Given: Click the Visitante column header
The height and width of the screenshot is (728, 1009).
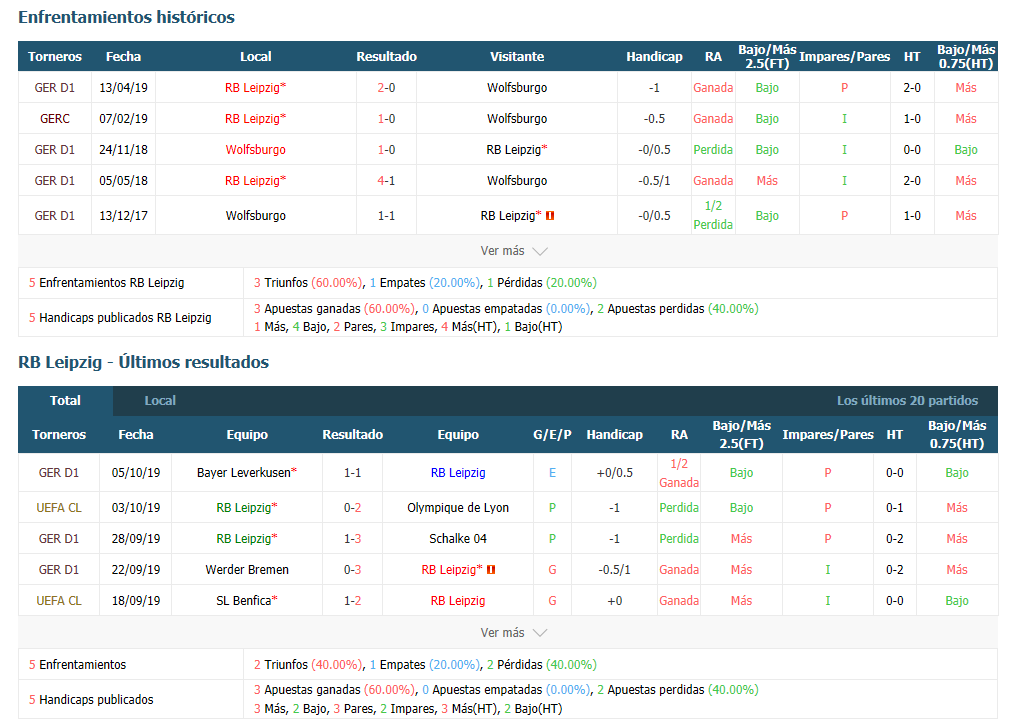Looking at the screenshot, I should [517, 57].
